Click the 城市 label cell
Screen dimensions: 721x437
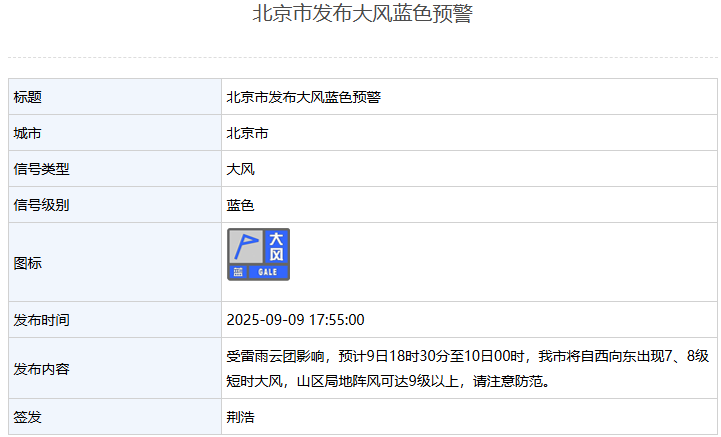115,133
